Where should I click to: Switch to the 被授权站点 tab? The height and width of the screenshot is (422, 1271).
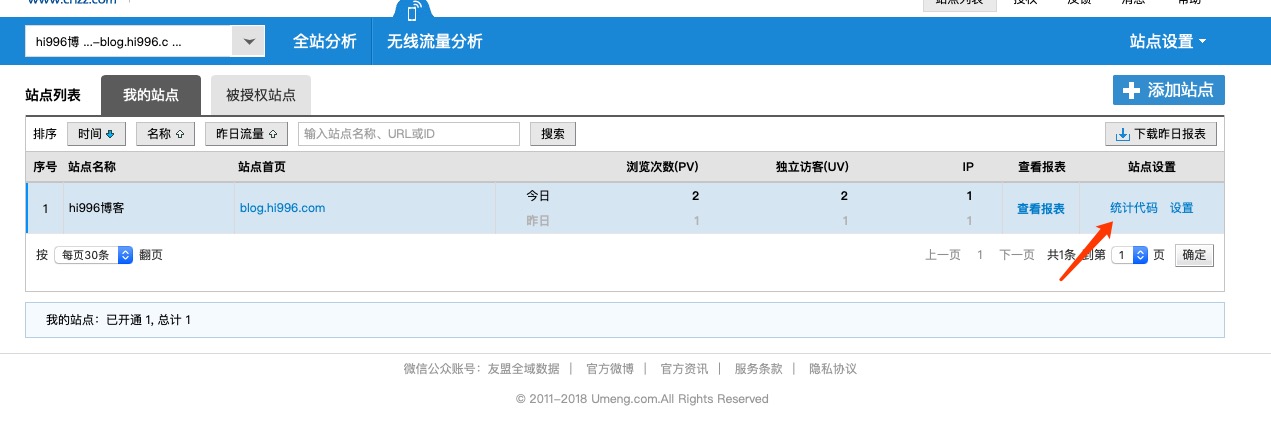(260, 95)
